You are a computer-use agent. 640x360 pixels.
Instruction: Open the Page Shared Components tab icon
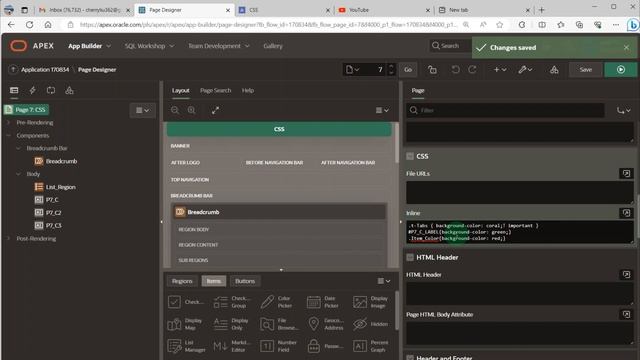pyautogui.click(x=69, y=90)
